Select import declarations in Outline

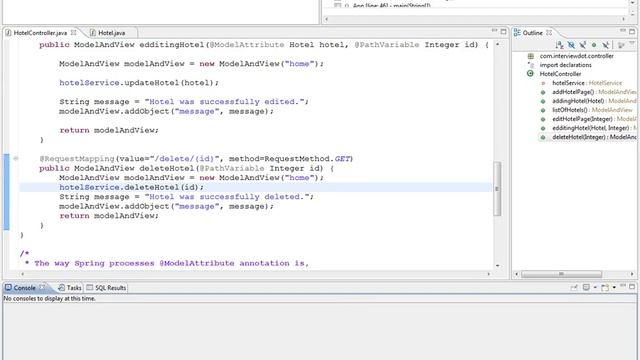565,65
